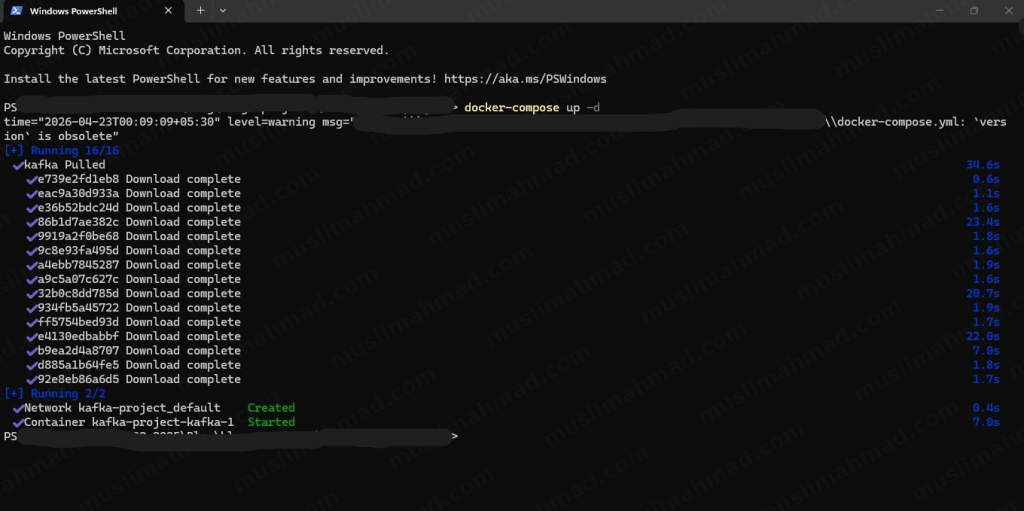Click layer 9919a2f0be68 Download complete

pyautogui.click(x=139, y=236)
